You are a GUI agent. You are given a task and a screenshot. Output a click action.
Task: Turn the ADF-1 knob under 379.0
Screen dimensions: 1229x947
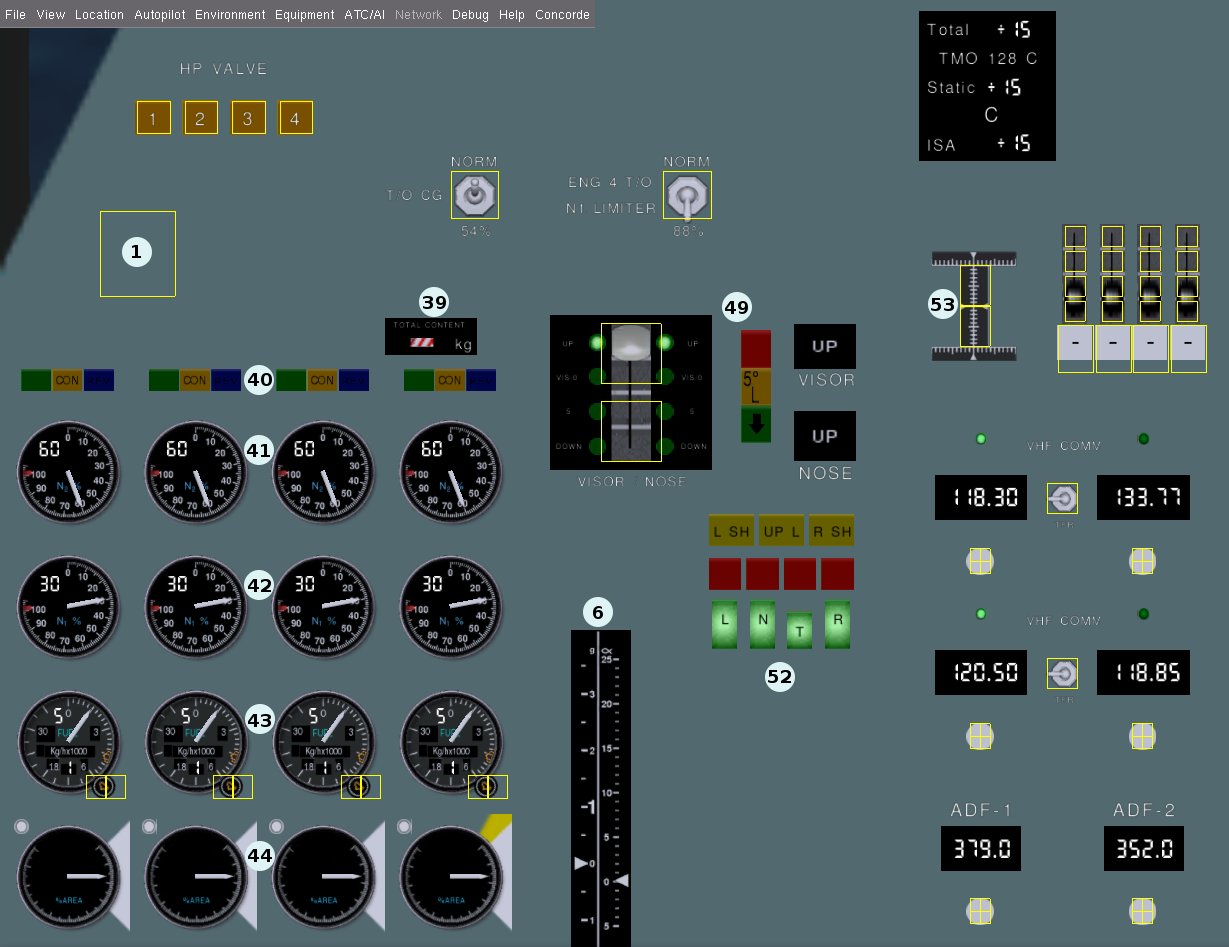[980, 911]
